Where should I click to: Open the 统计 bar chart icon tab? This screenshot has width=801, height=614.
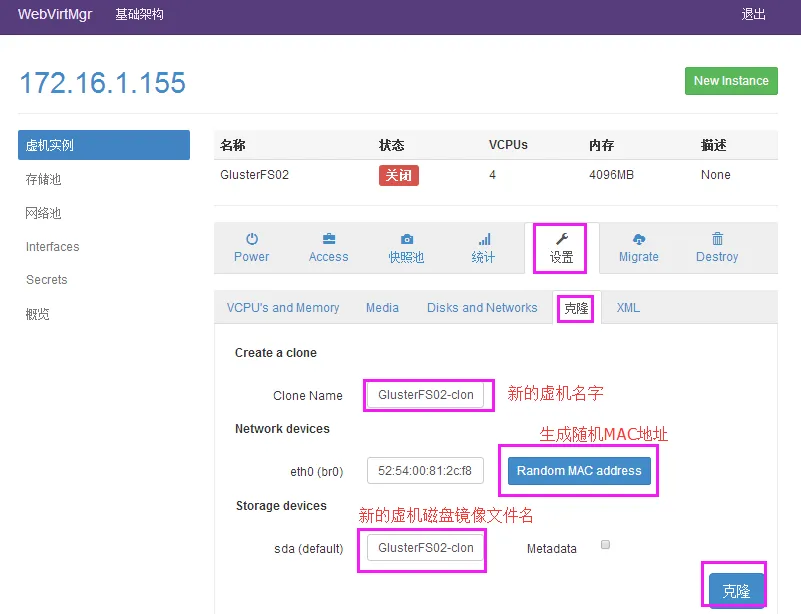point(483,248)
